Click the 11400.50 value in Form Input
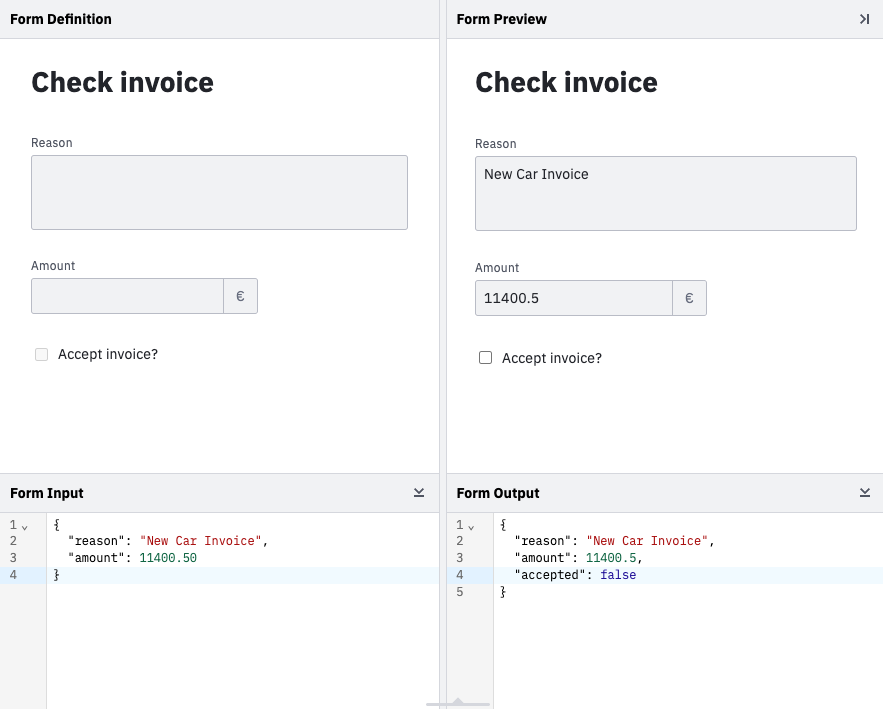This screenshot has width=883, height=709. click(x=168, y=558)
